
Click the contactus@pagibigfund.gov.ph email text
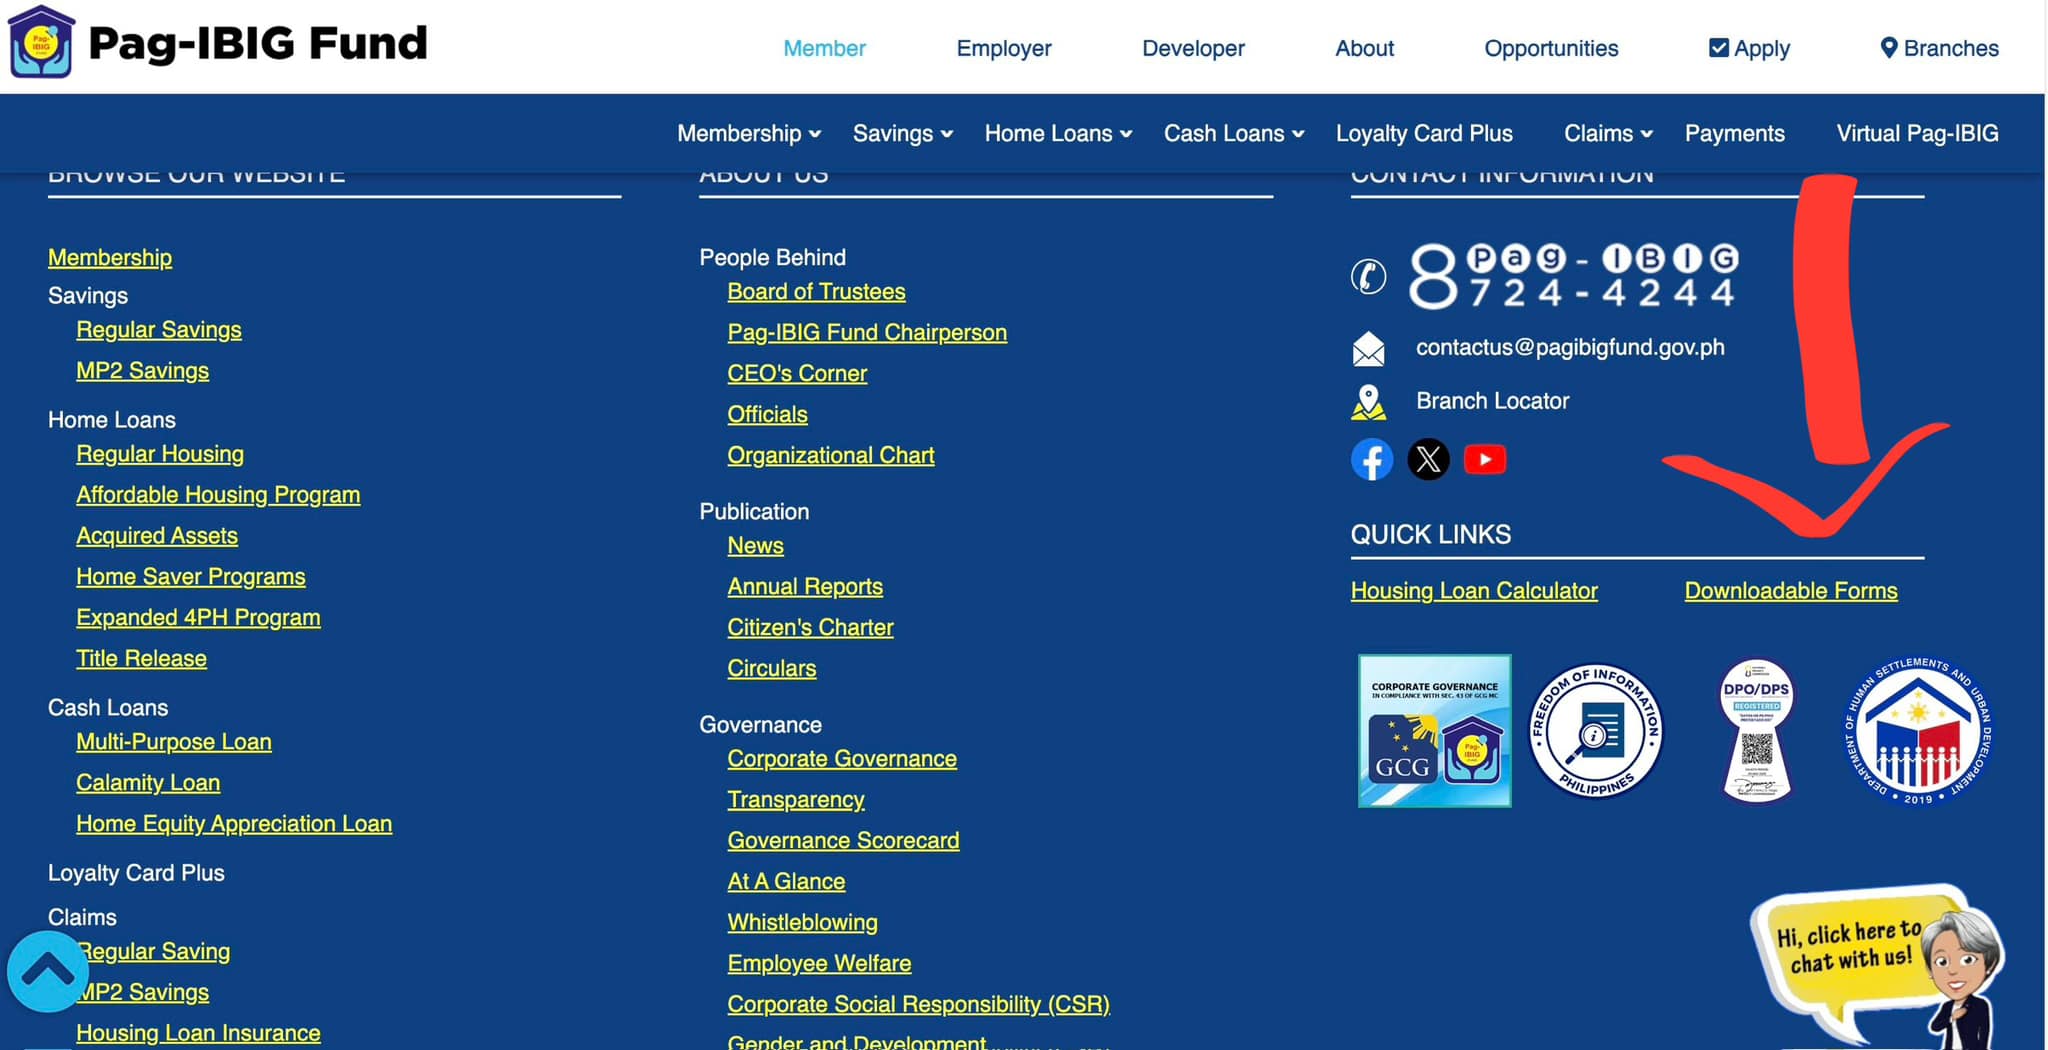click(1570, 348)
